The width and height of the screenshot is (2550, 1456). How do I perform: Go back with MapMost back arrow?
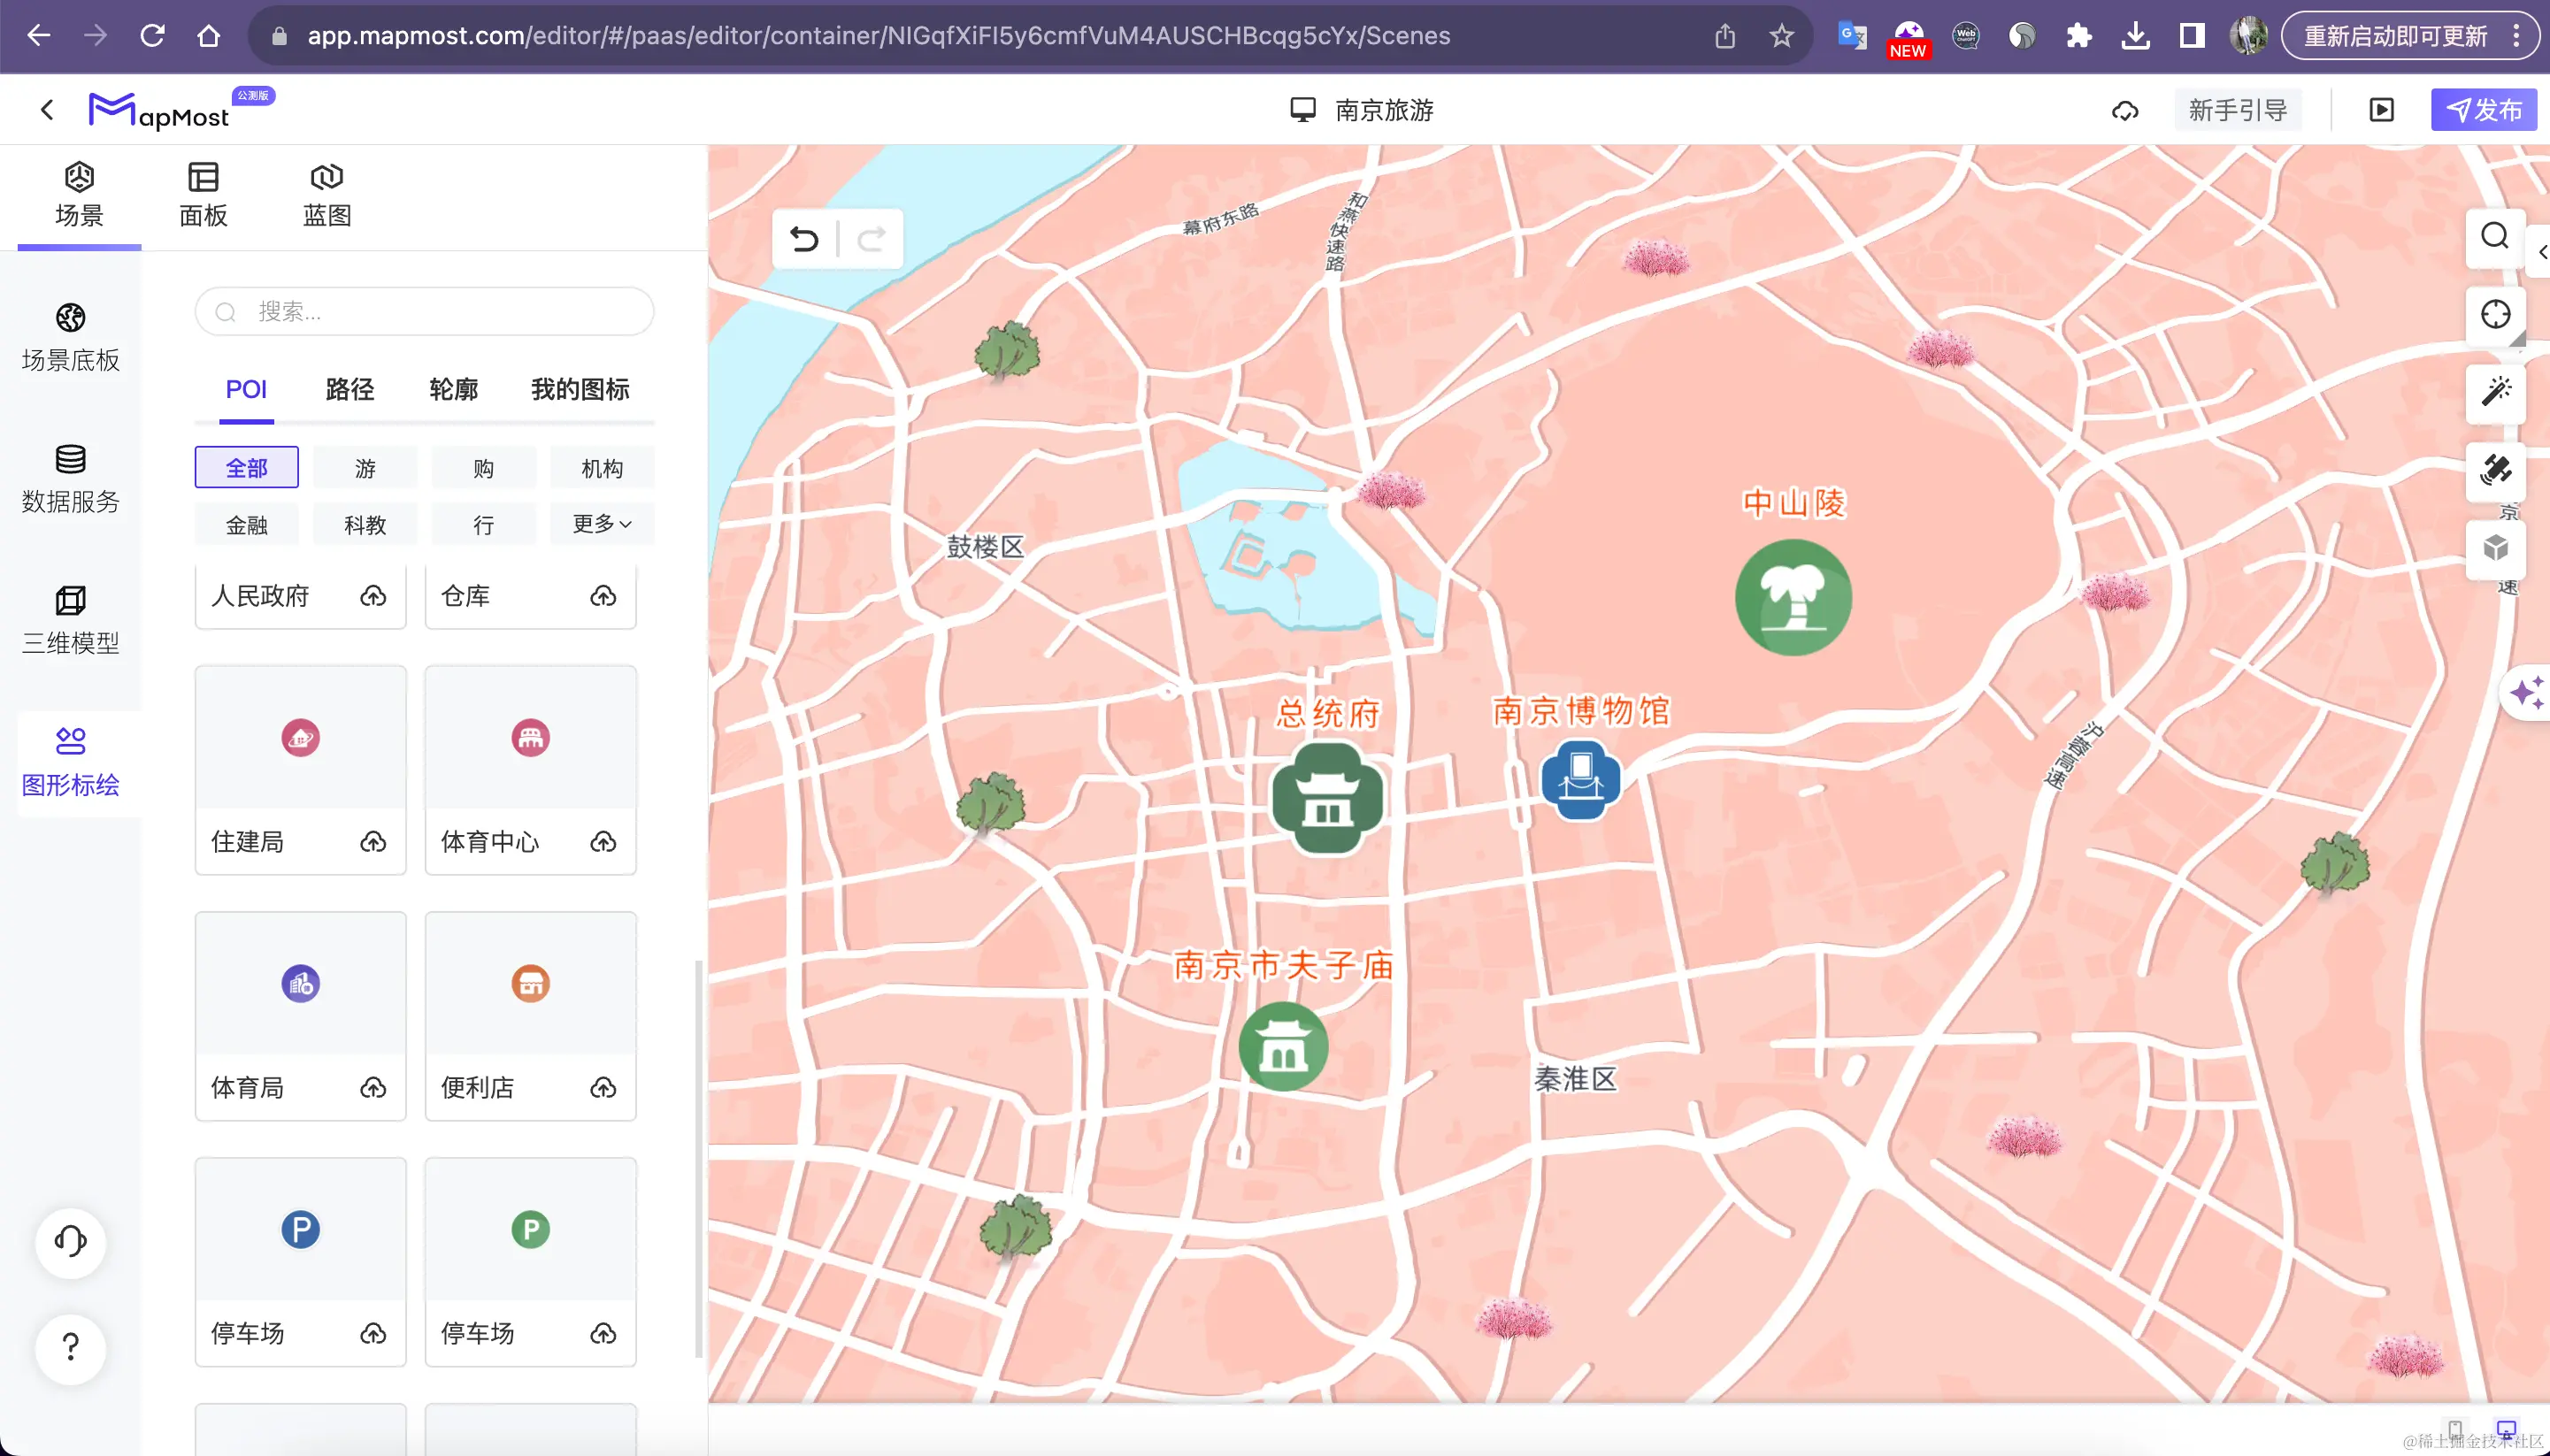(47, 110)
